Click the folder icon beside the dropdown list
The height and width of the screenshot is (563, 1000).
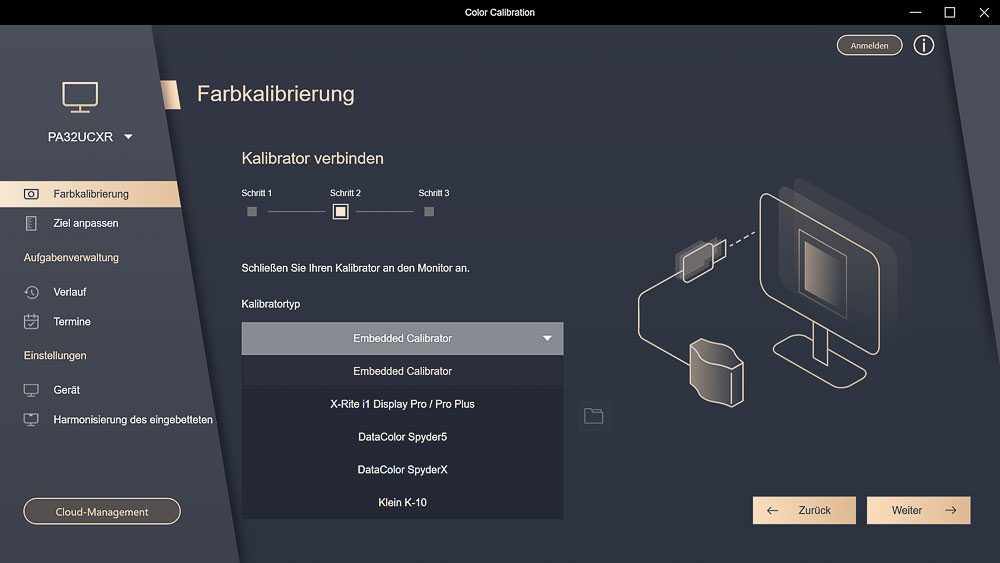coord(593,416)
